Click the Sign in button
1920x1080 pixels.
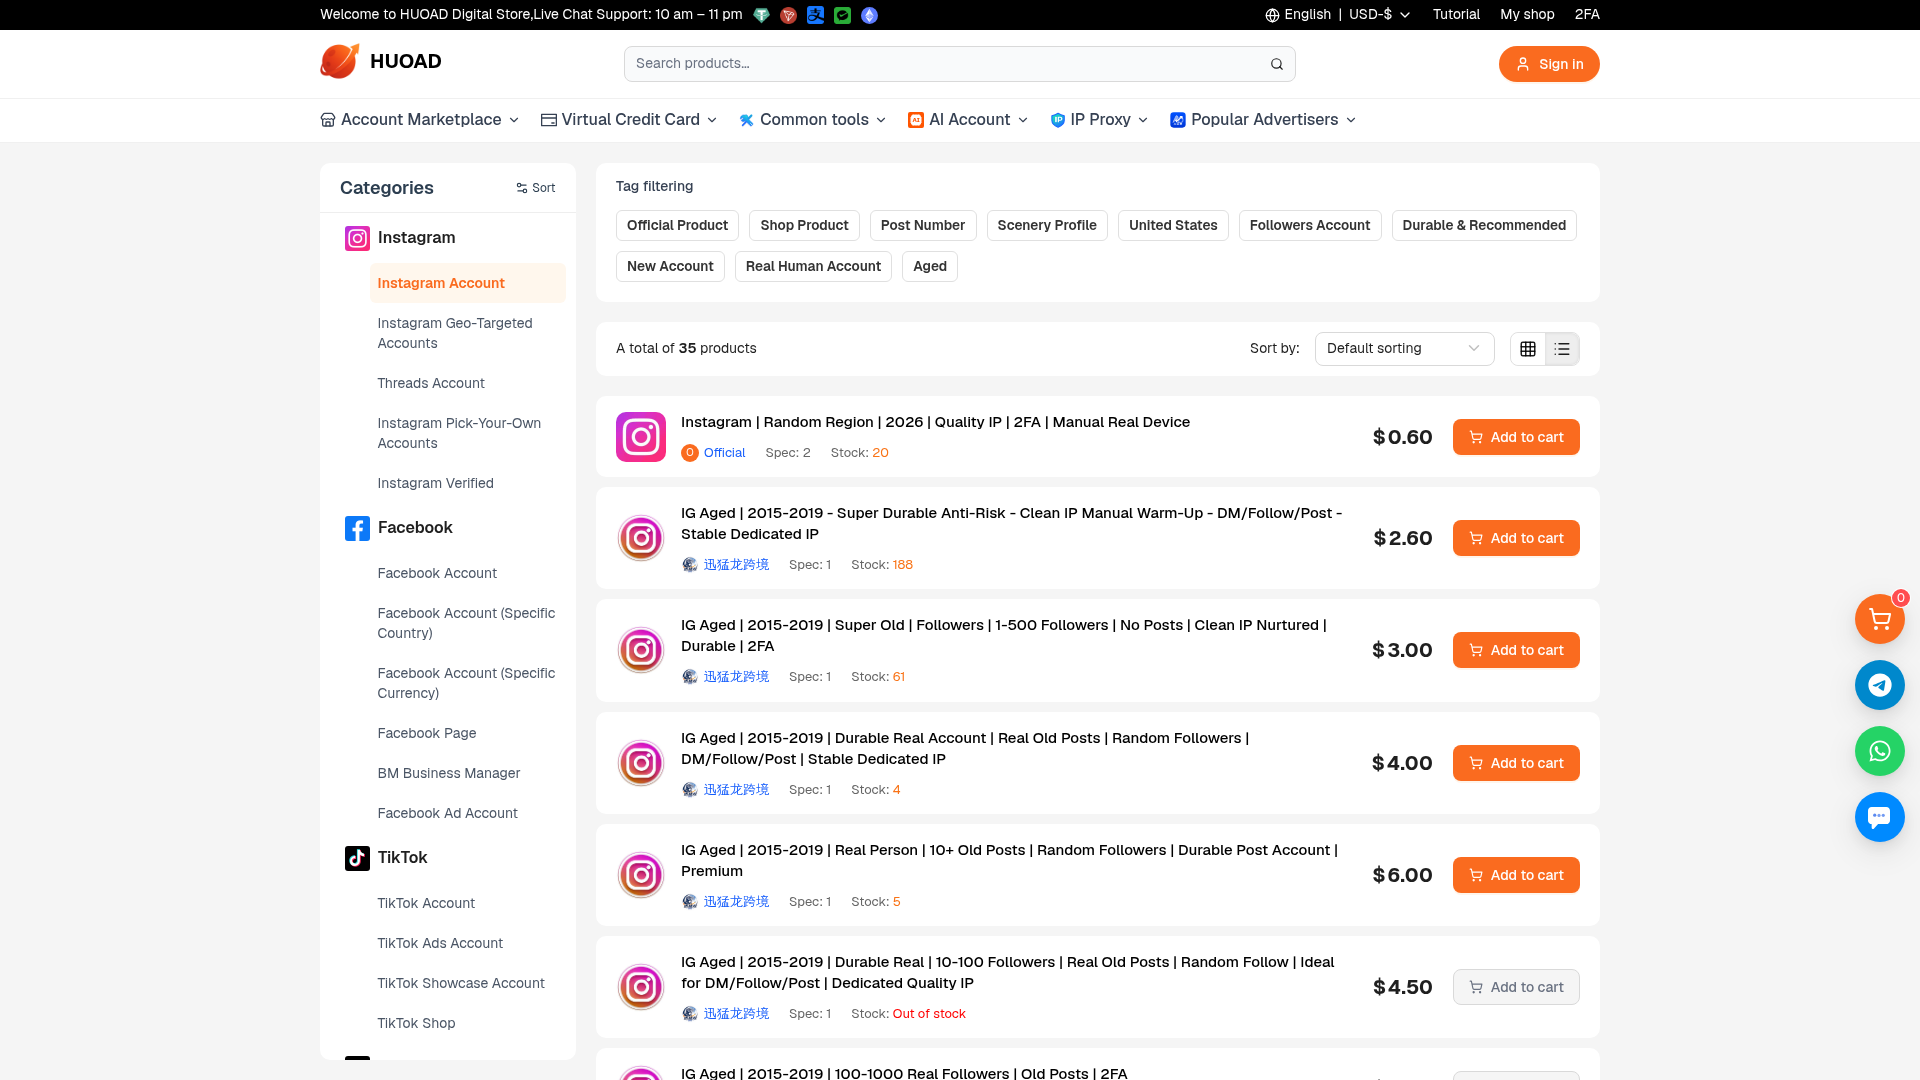(1549, 64)
